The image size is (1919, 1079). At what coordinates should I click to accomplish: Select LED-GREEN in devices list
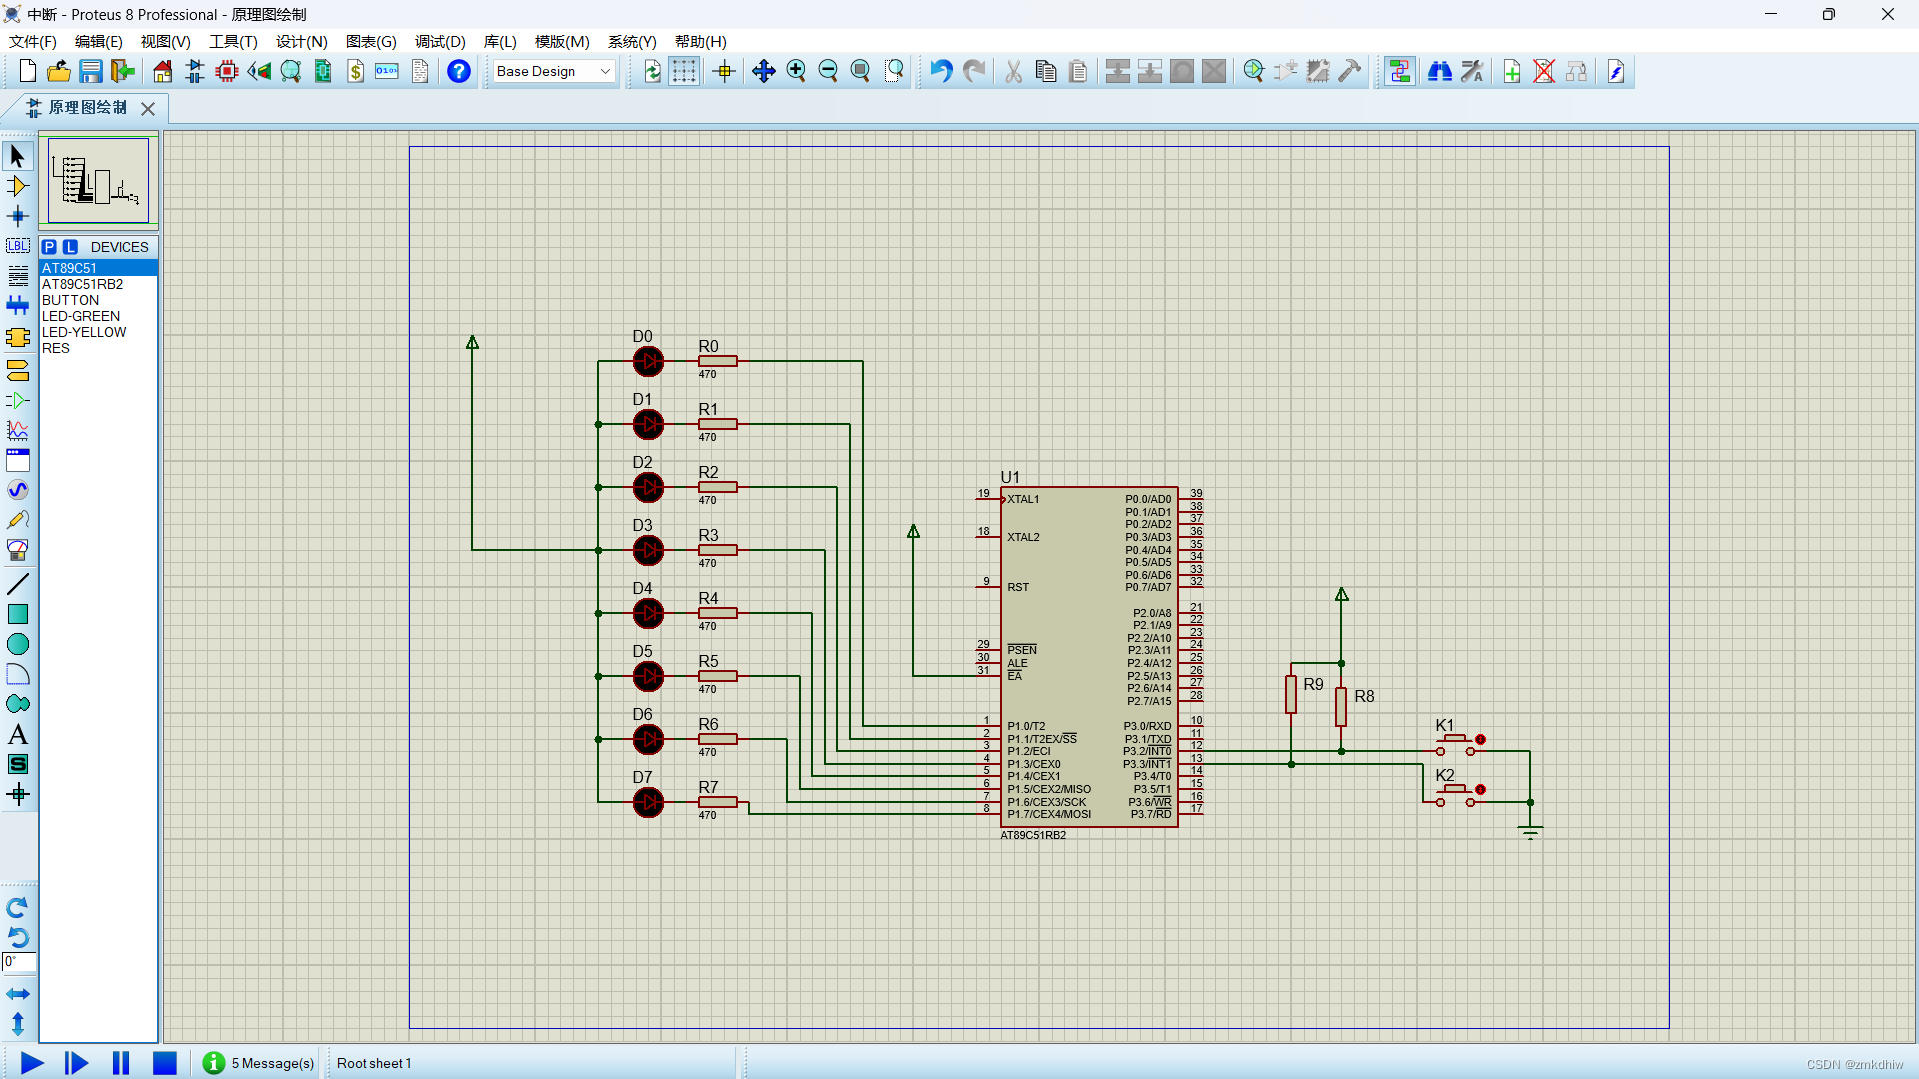coord(98,316)
